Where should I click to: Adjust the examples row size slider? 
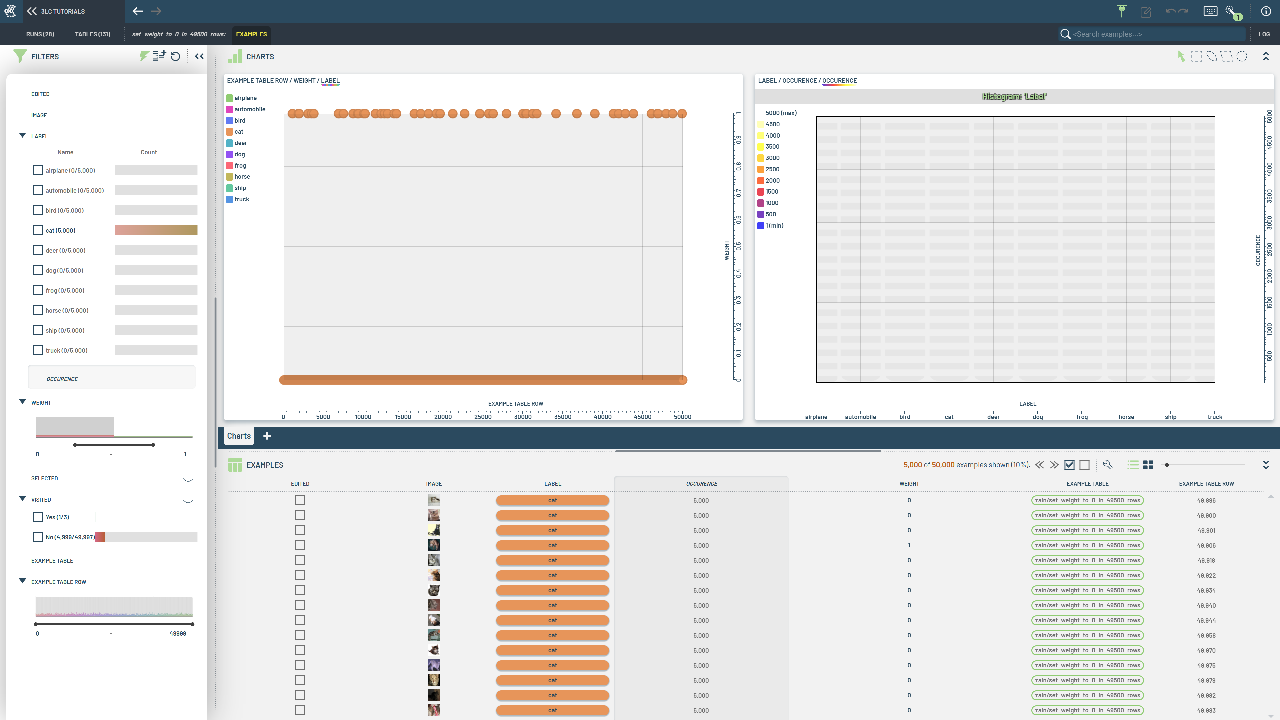click(1166, 465)
